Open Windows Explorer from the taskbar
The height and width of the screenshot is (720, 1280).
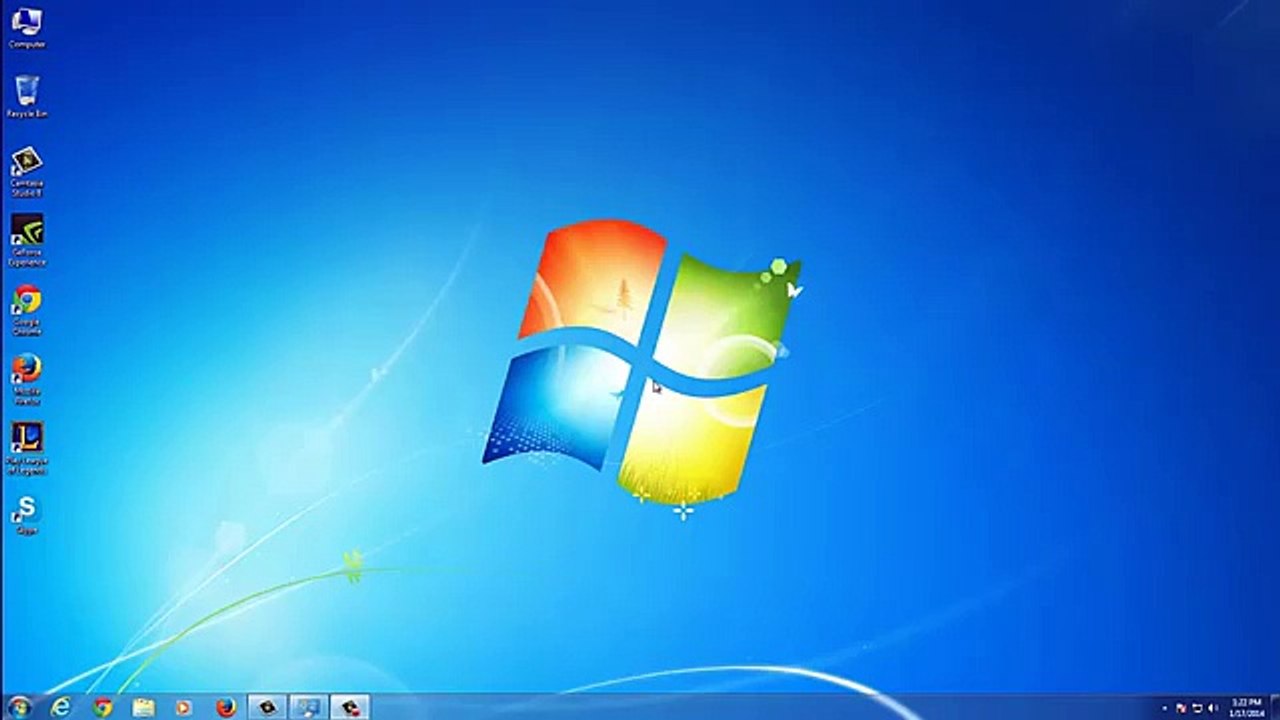coord(144,707)
